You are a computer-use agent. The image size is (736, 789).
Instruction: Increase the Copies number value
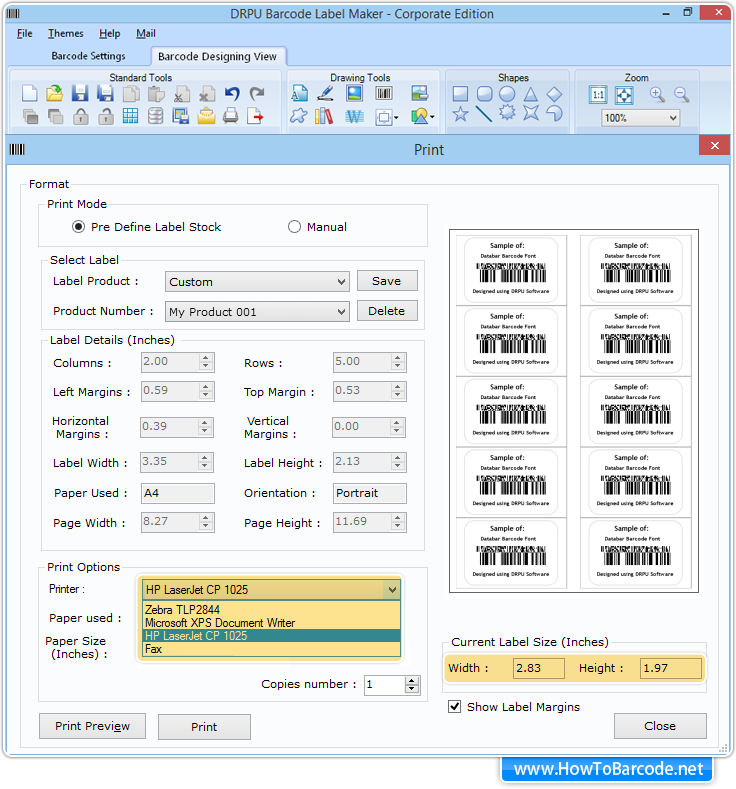412,680
